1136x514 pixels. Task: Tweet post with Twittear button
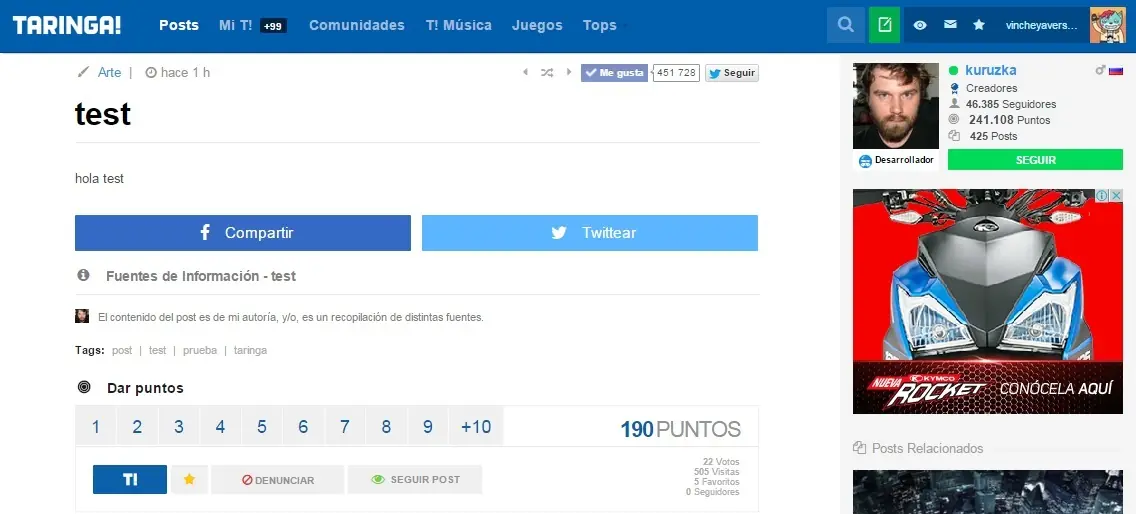[x=590, y=233]
